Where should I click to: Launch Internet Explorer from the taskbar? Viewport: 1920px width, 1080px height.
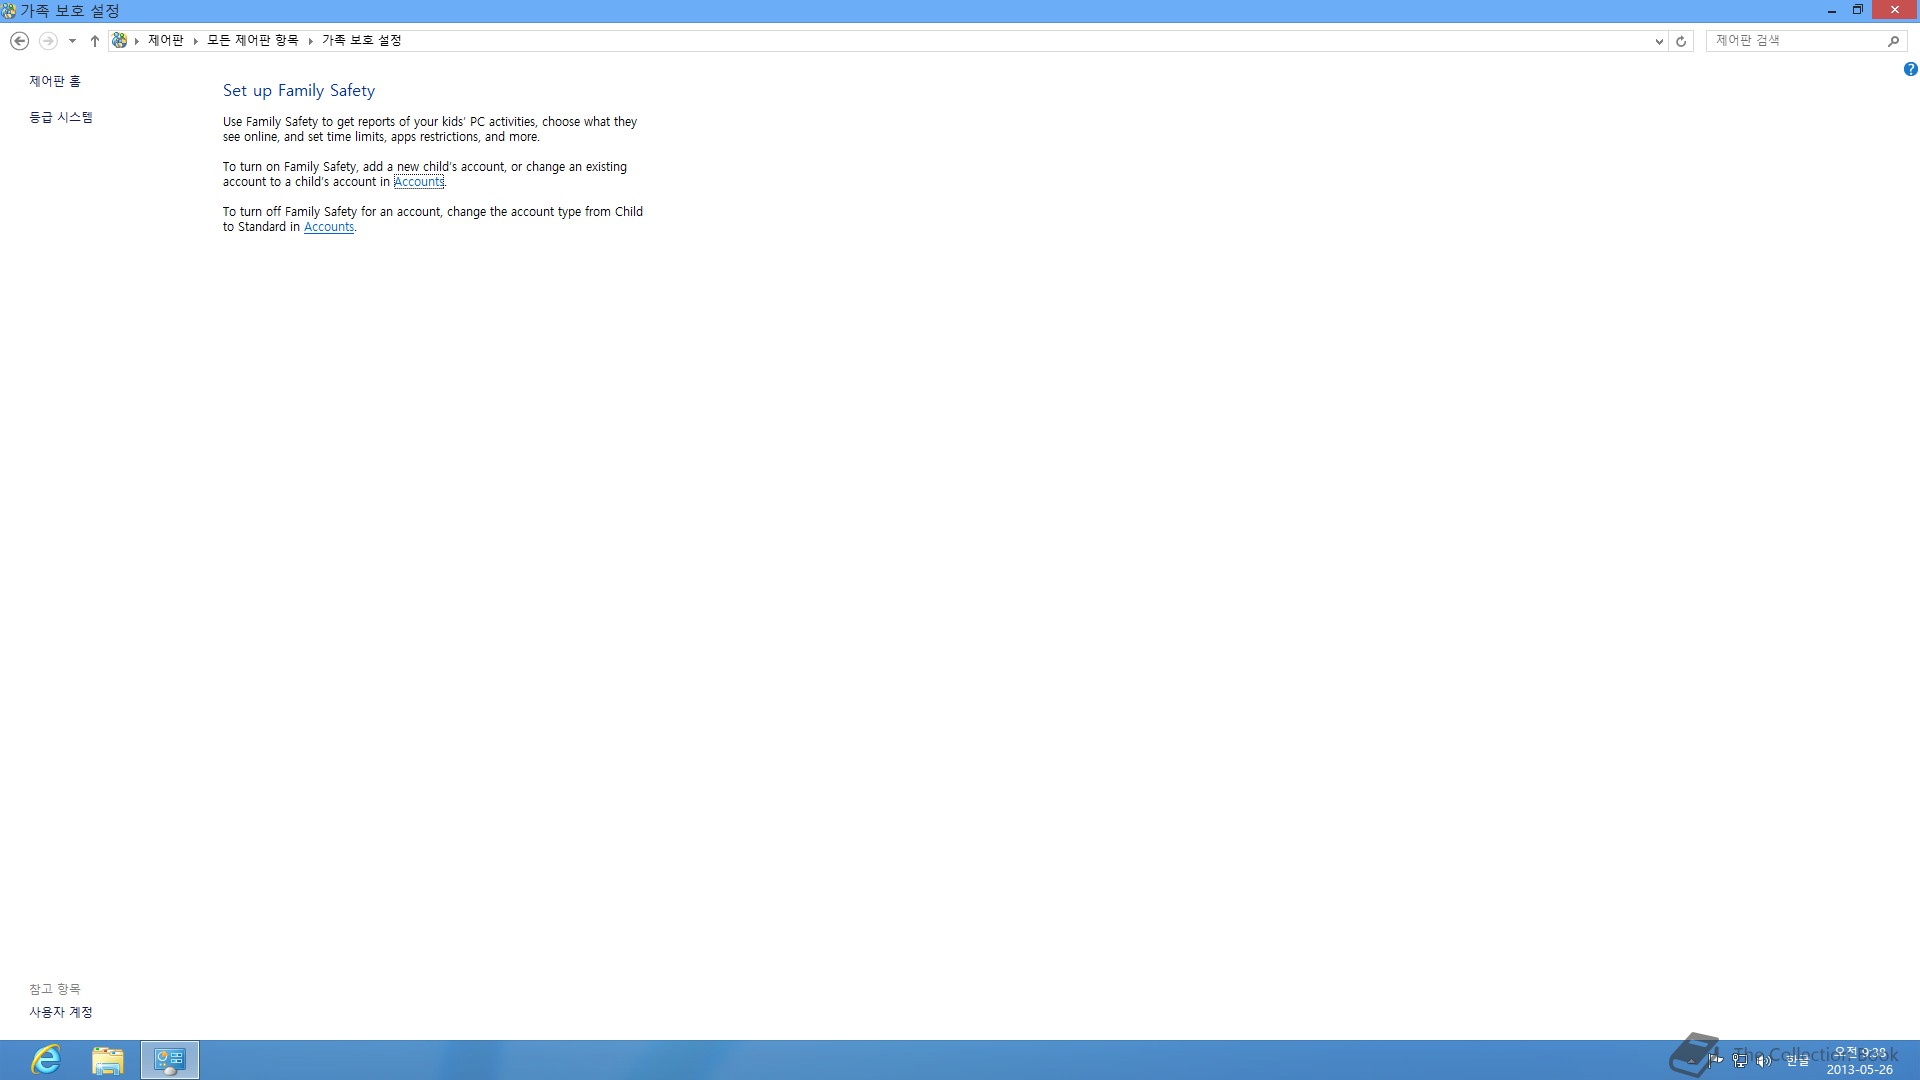point(46,1060)
